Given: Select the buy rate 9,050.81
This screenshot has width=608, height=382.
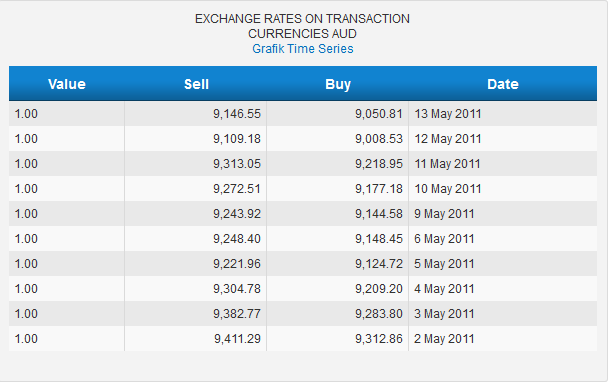Looking at the screenshot, I should pos(379,114).
